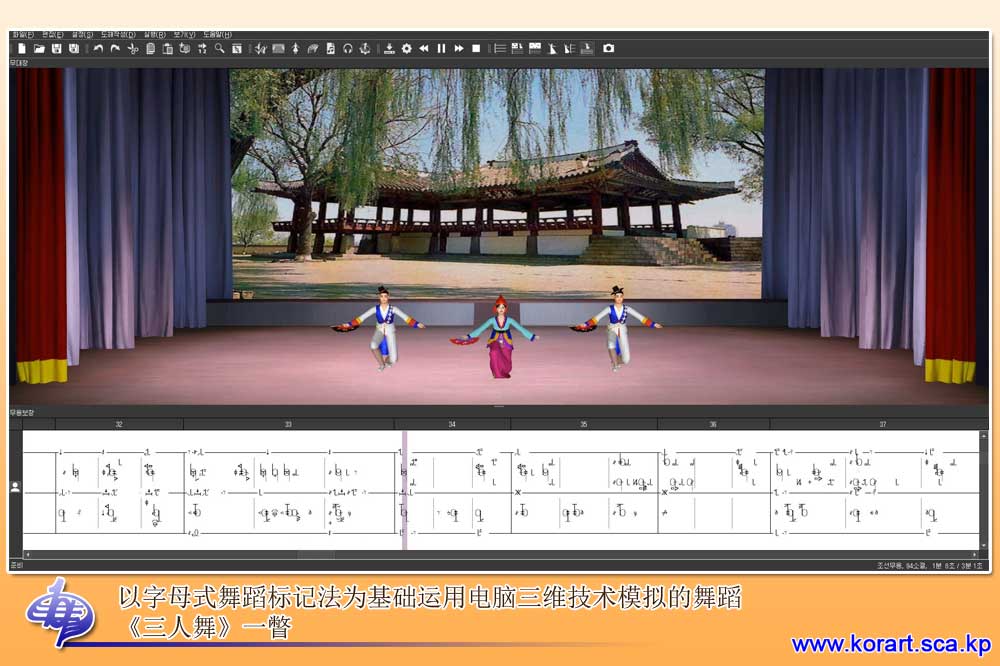Click the download arrow tray icon
1000x666 pixels.
tap(389, 48)
